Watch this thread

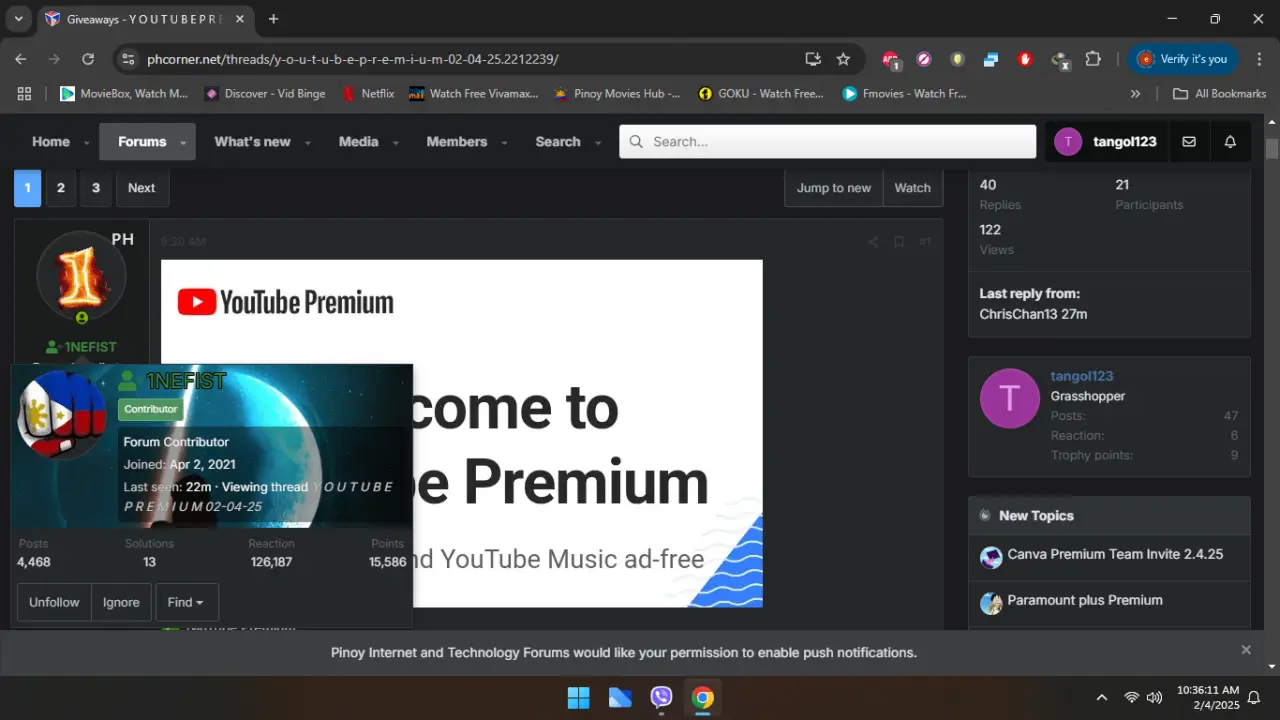[x=912, y=188]
